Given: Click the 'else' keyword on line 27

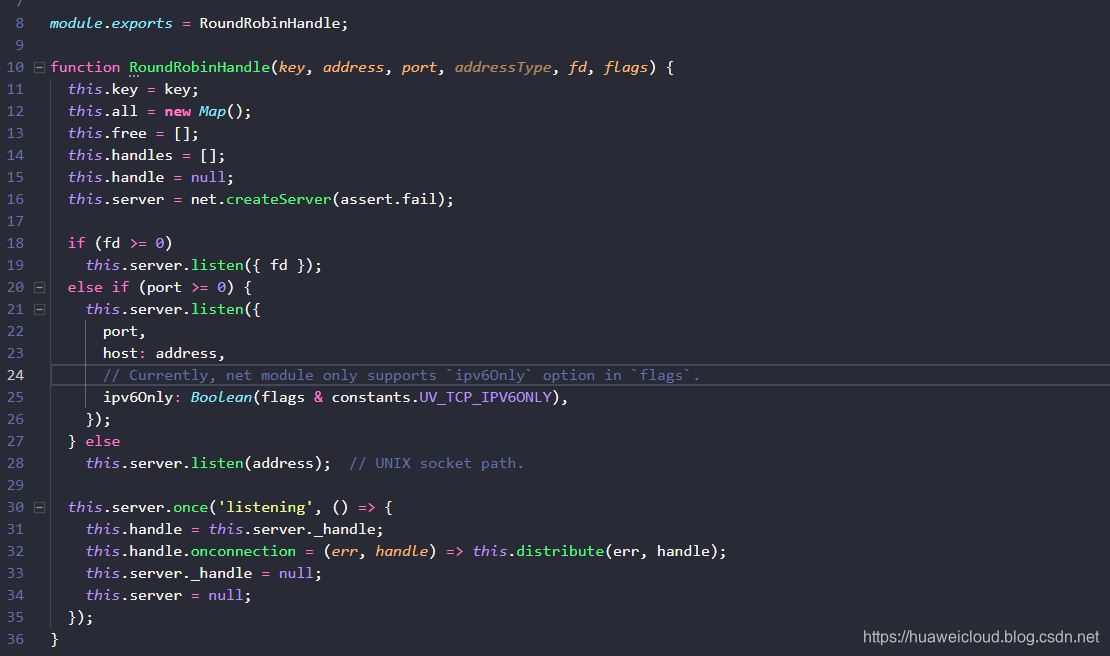Looking at the screenshot, I should point(103,441).
